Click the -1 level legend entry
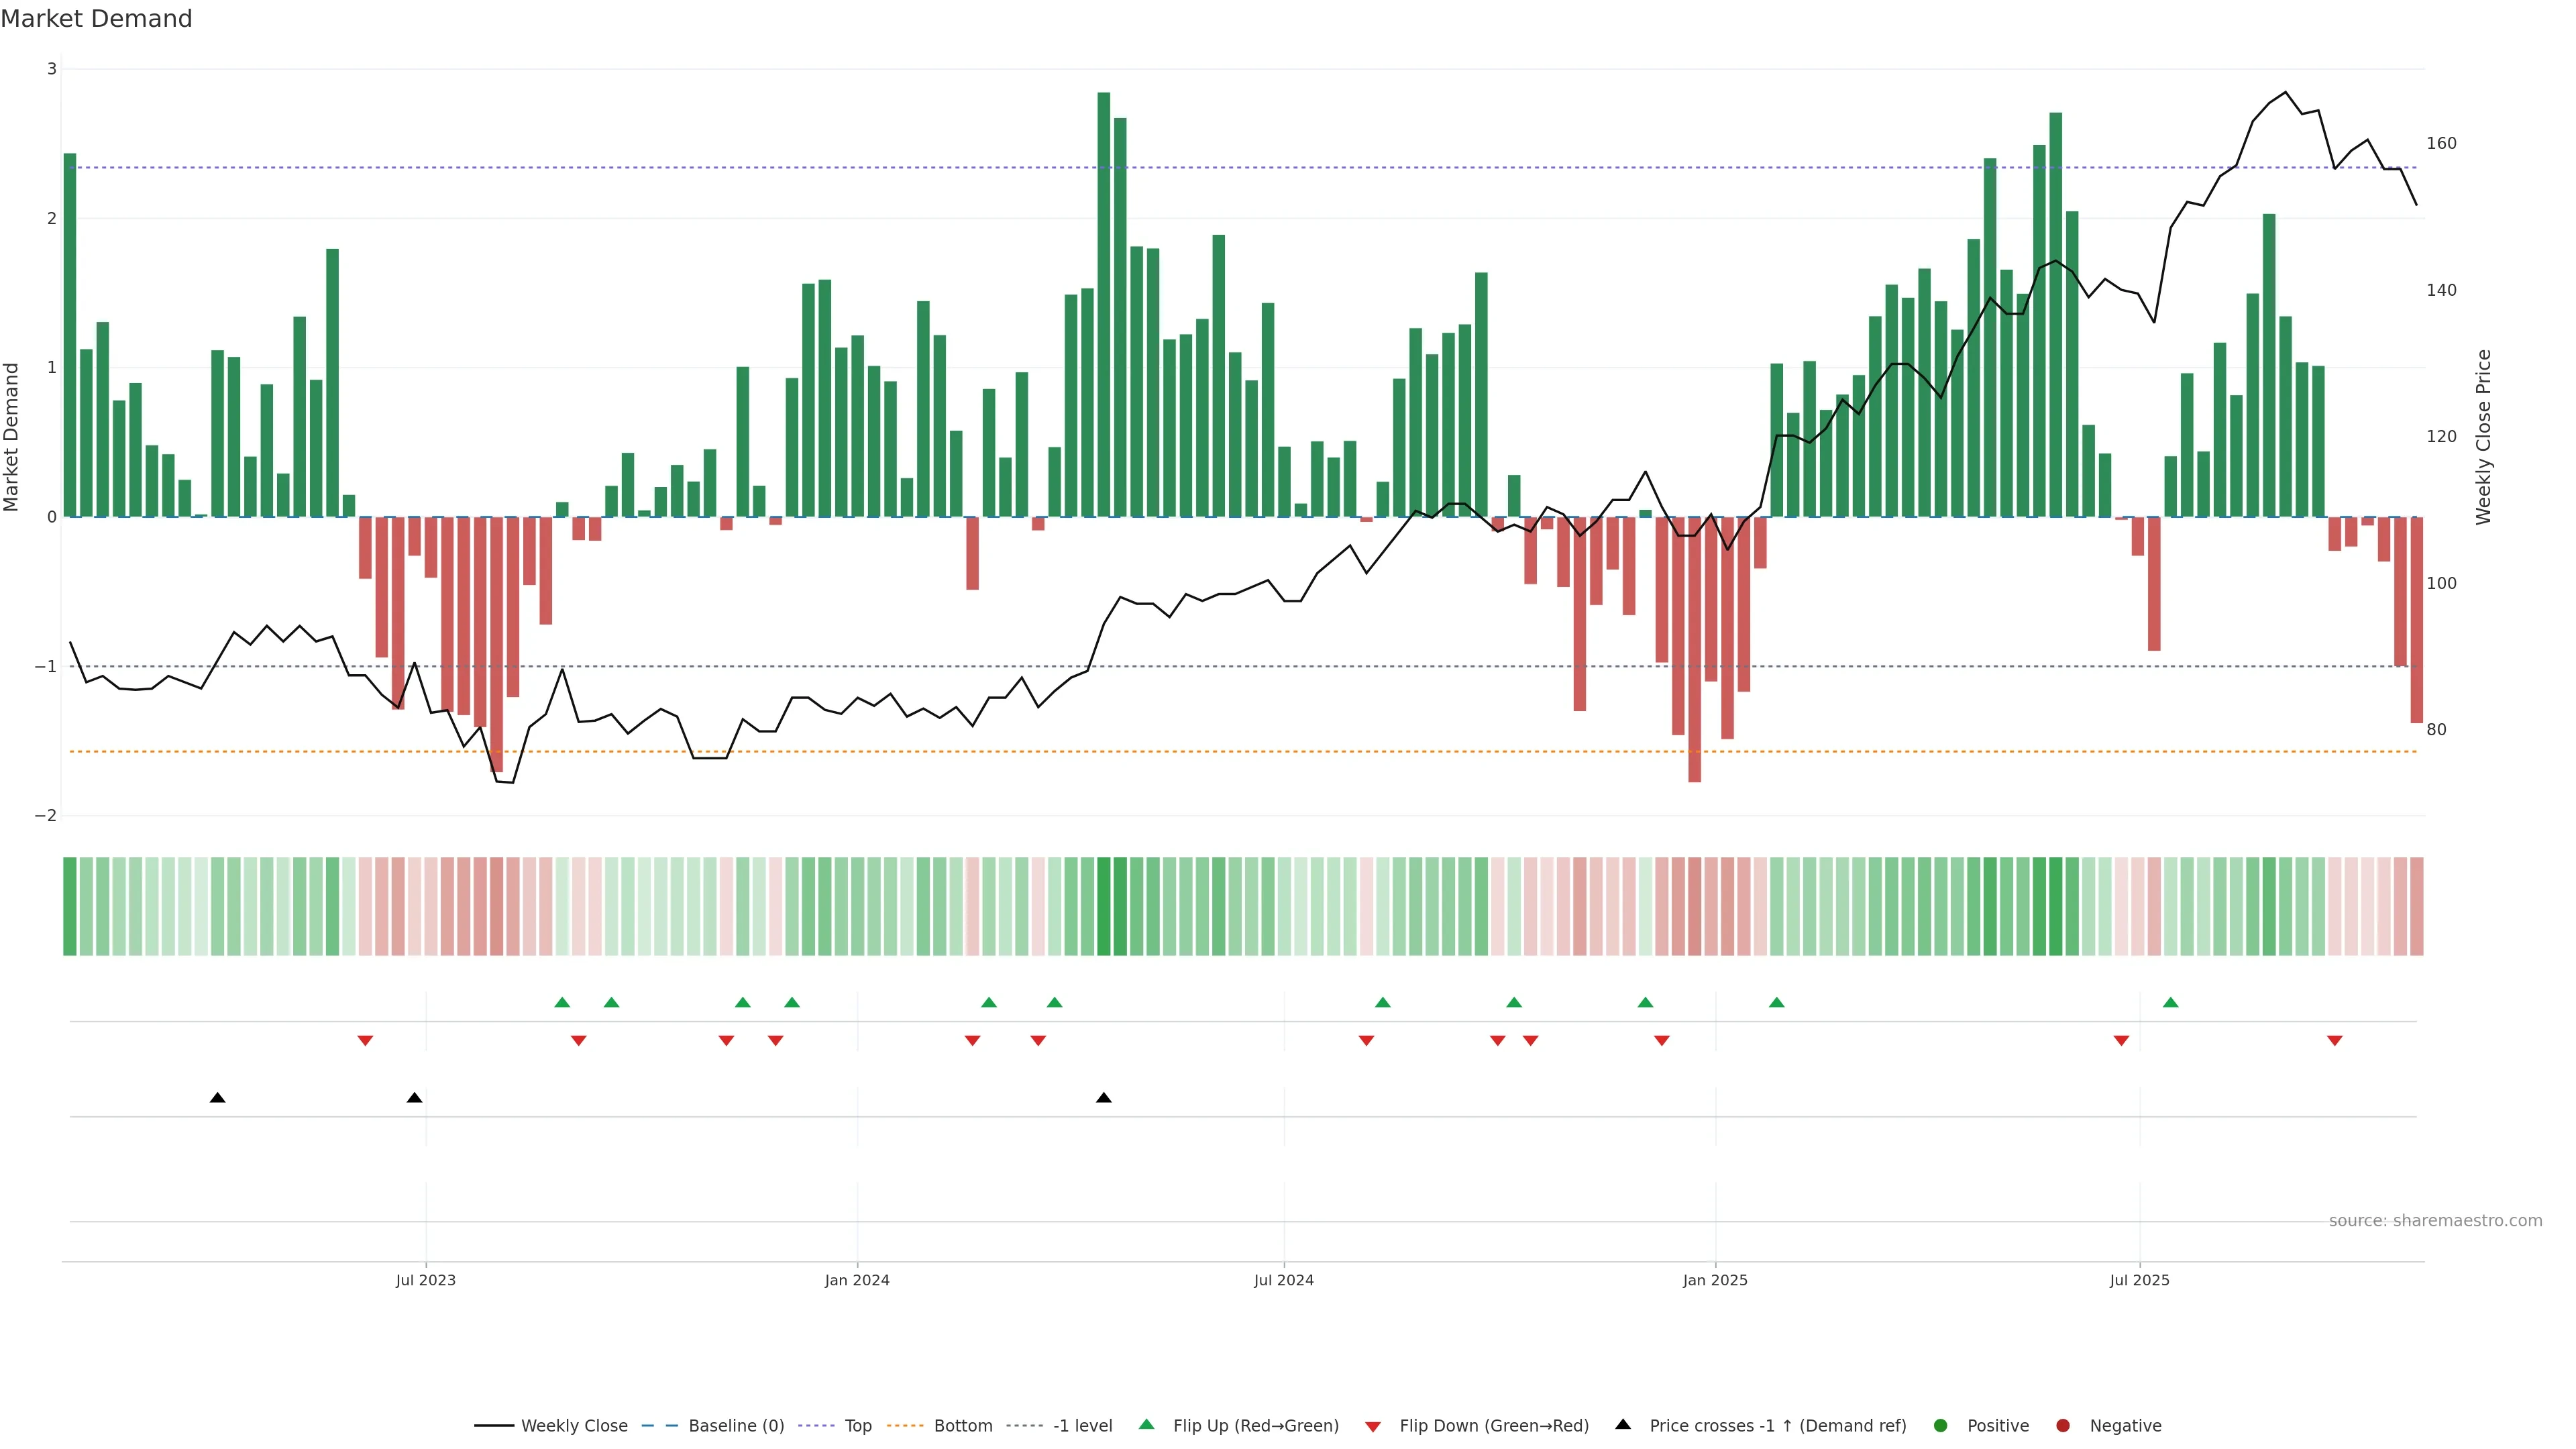Image resolution: width=2576 pixels, height=1449 pixels. coord(1082,1426)
